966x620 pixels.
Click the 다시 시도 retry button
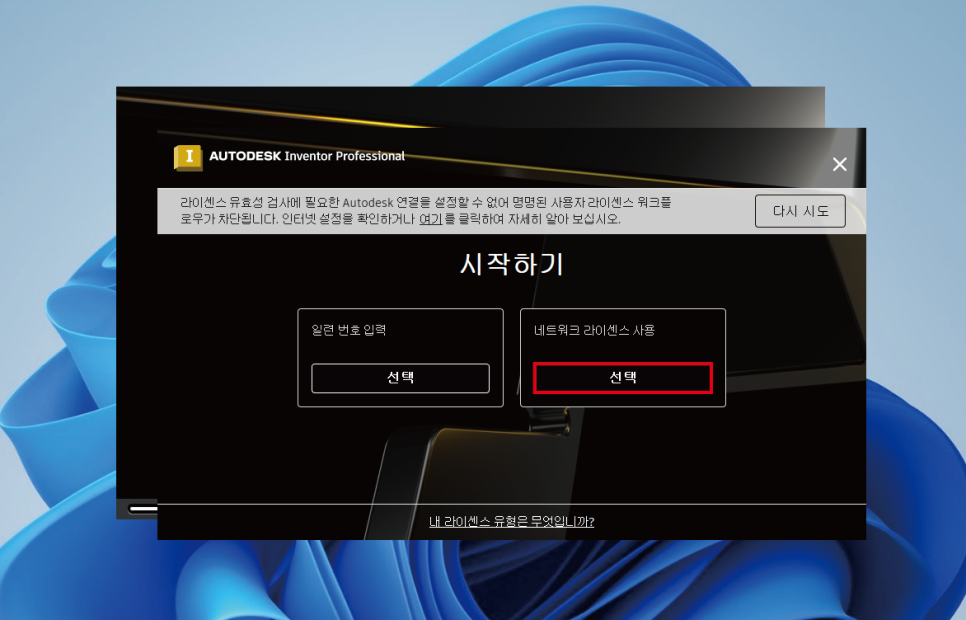800,211
